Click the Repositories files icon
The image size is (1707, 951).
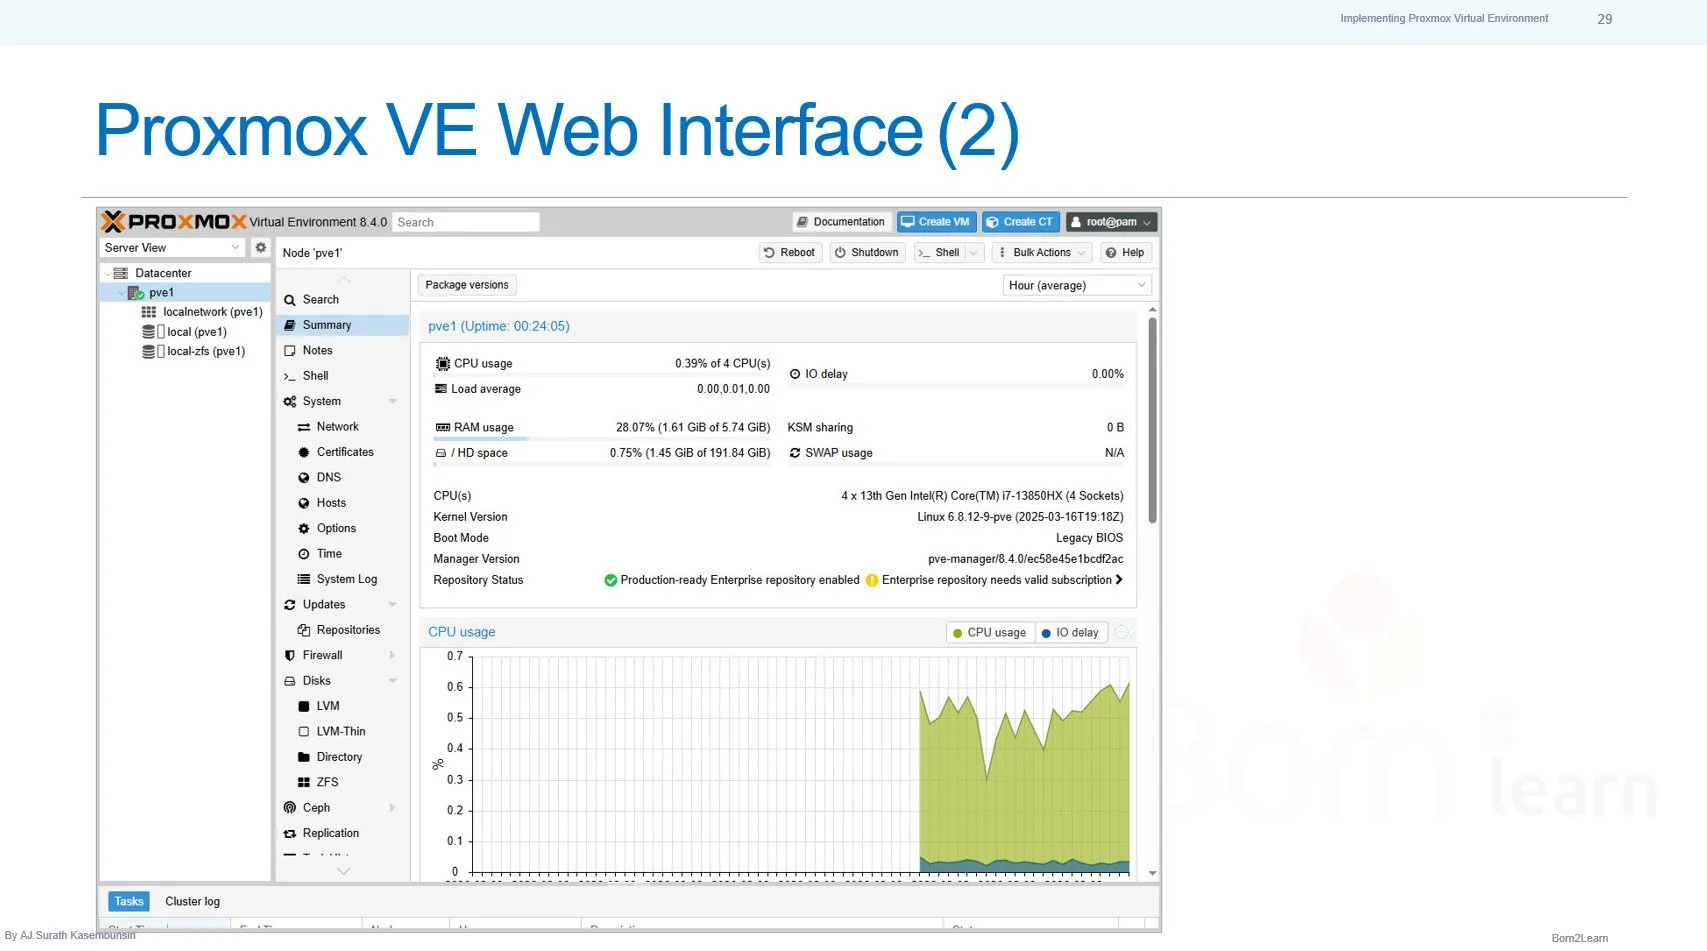click(x=304, y=630)
